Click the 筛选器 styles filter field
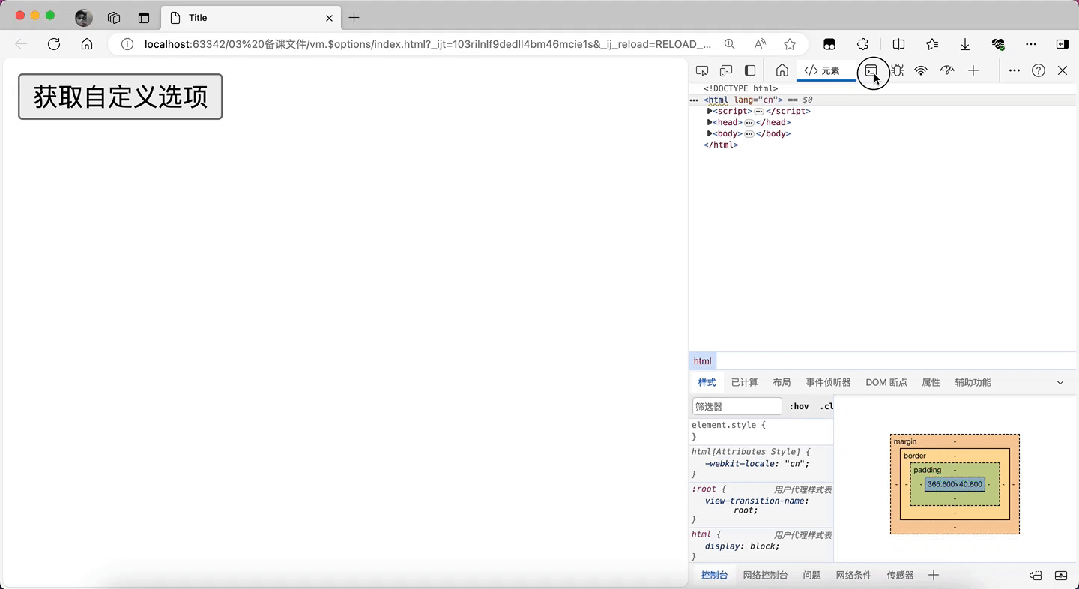 tap(737, 407)
